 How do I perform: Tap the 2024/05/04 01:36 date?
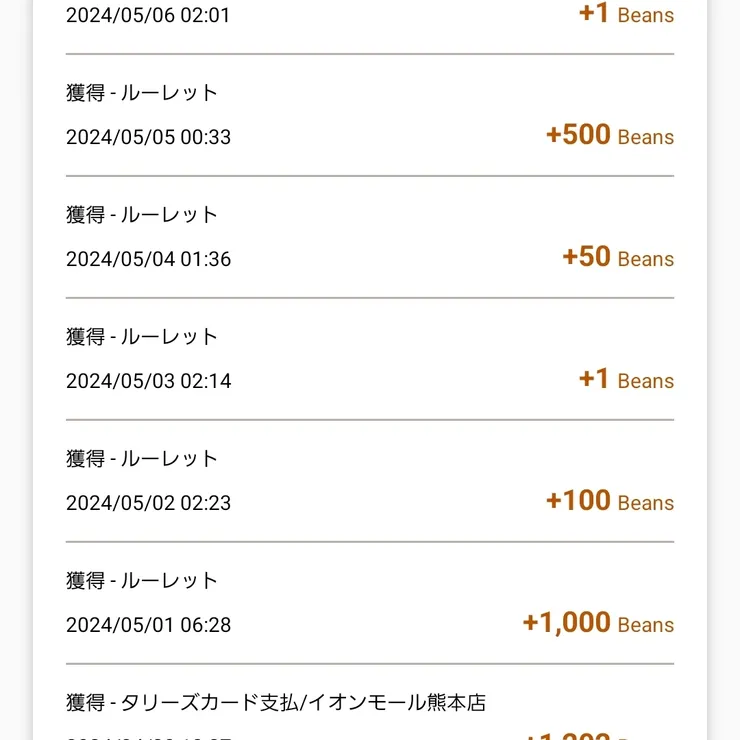point(148,259)
